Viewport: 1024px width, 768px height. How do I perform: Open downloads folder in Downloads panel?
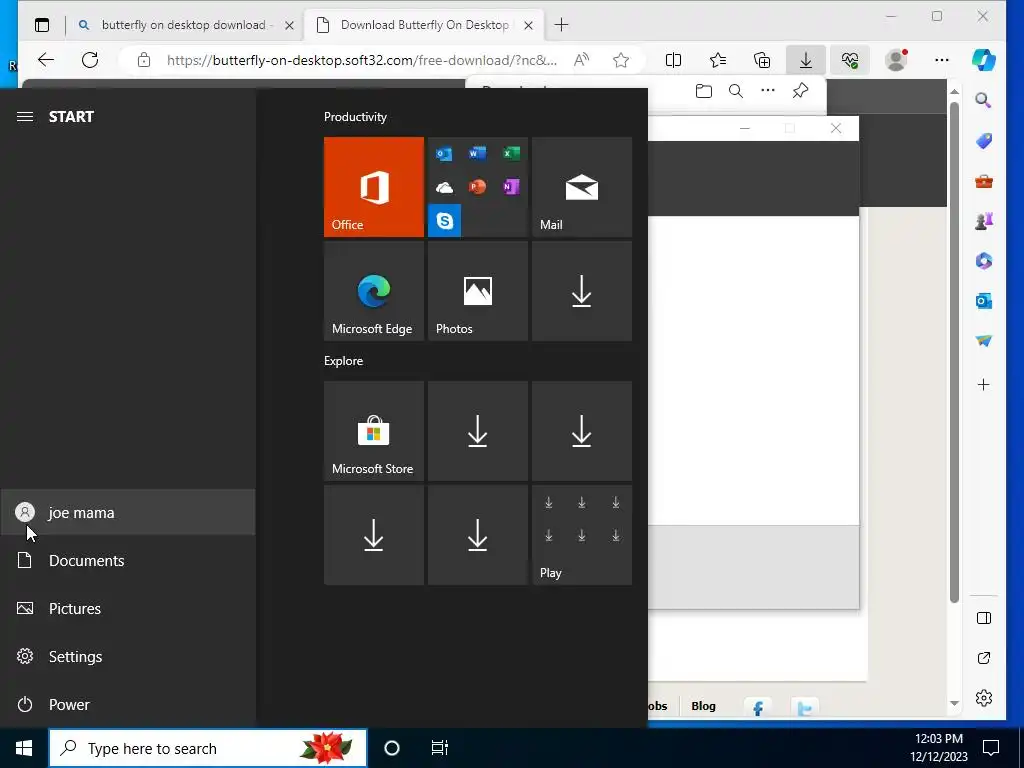pyautogui.click(x=703, y=91)
